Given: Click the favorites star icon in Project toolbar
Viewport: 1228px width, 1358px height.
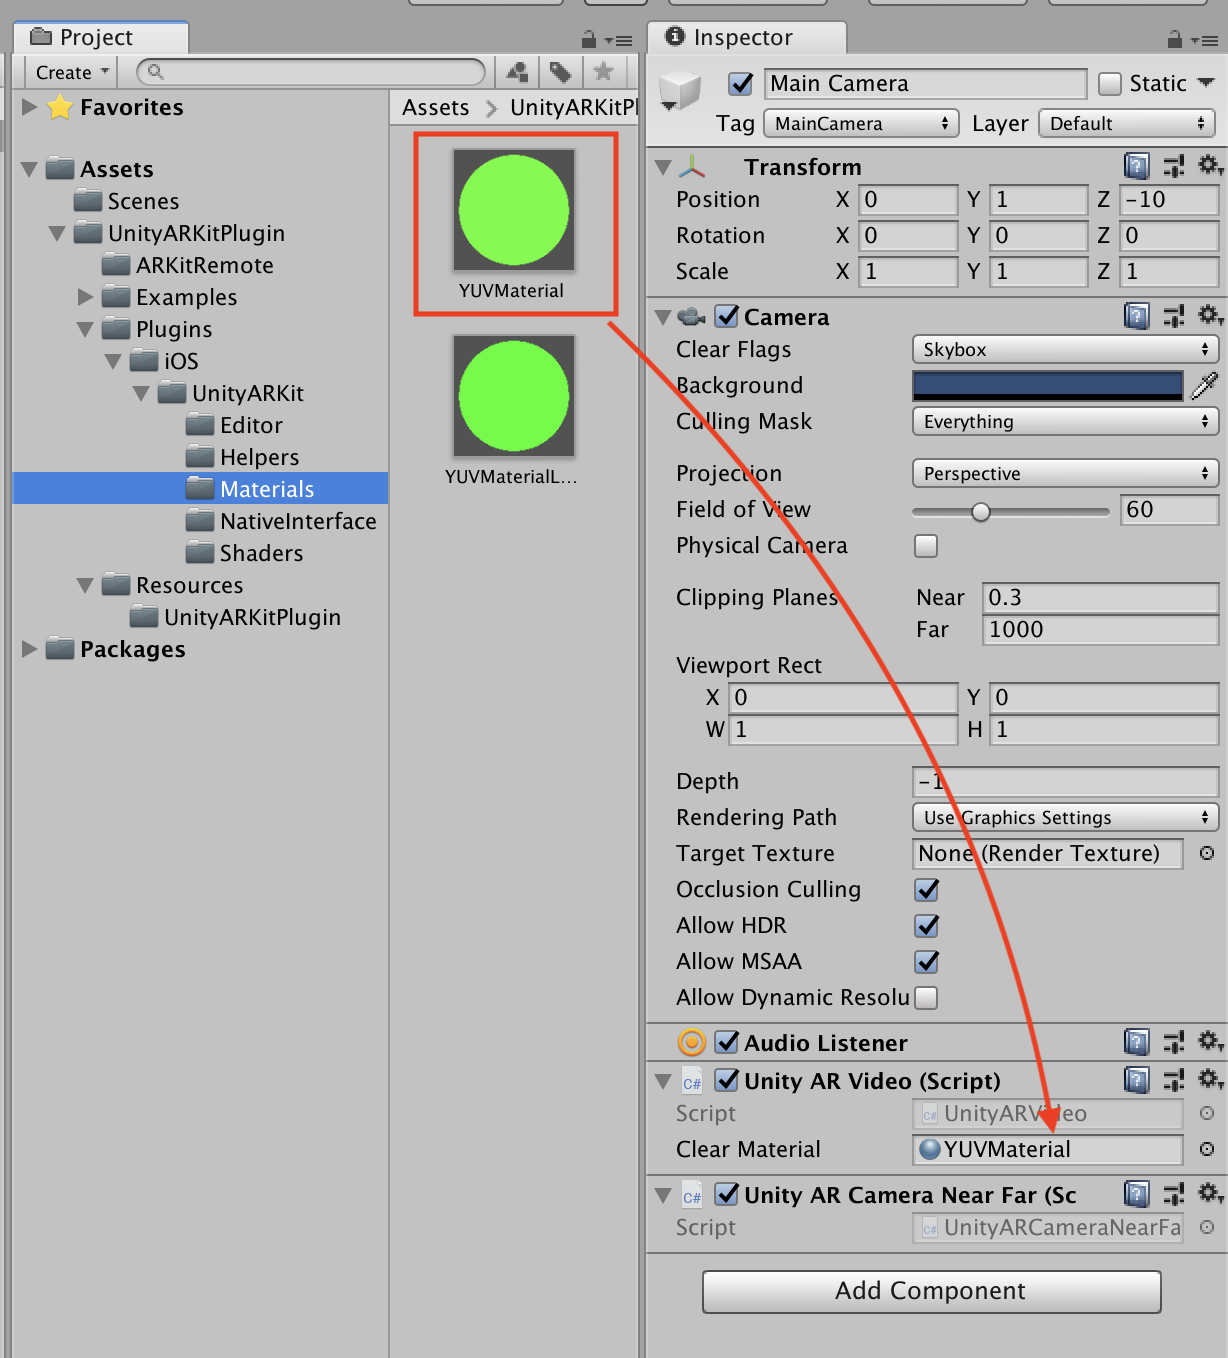Looking at the screenshot, I should tap(603, 72).
